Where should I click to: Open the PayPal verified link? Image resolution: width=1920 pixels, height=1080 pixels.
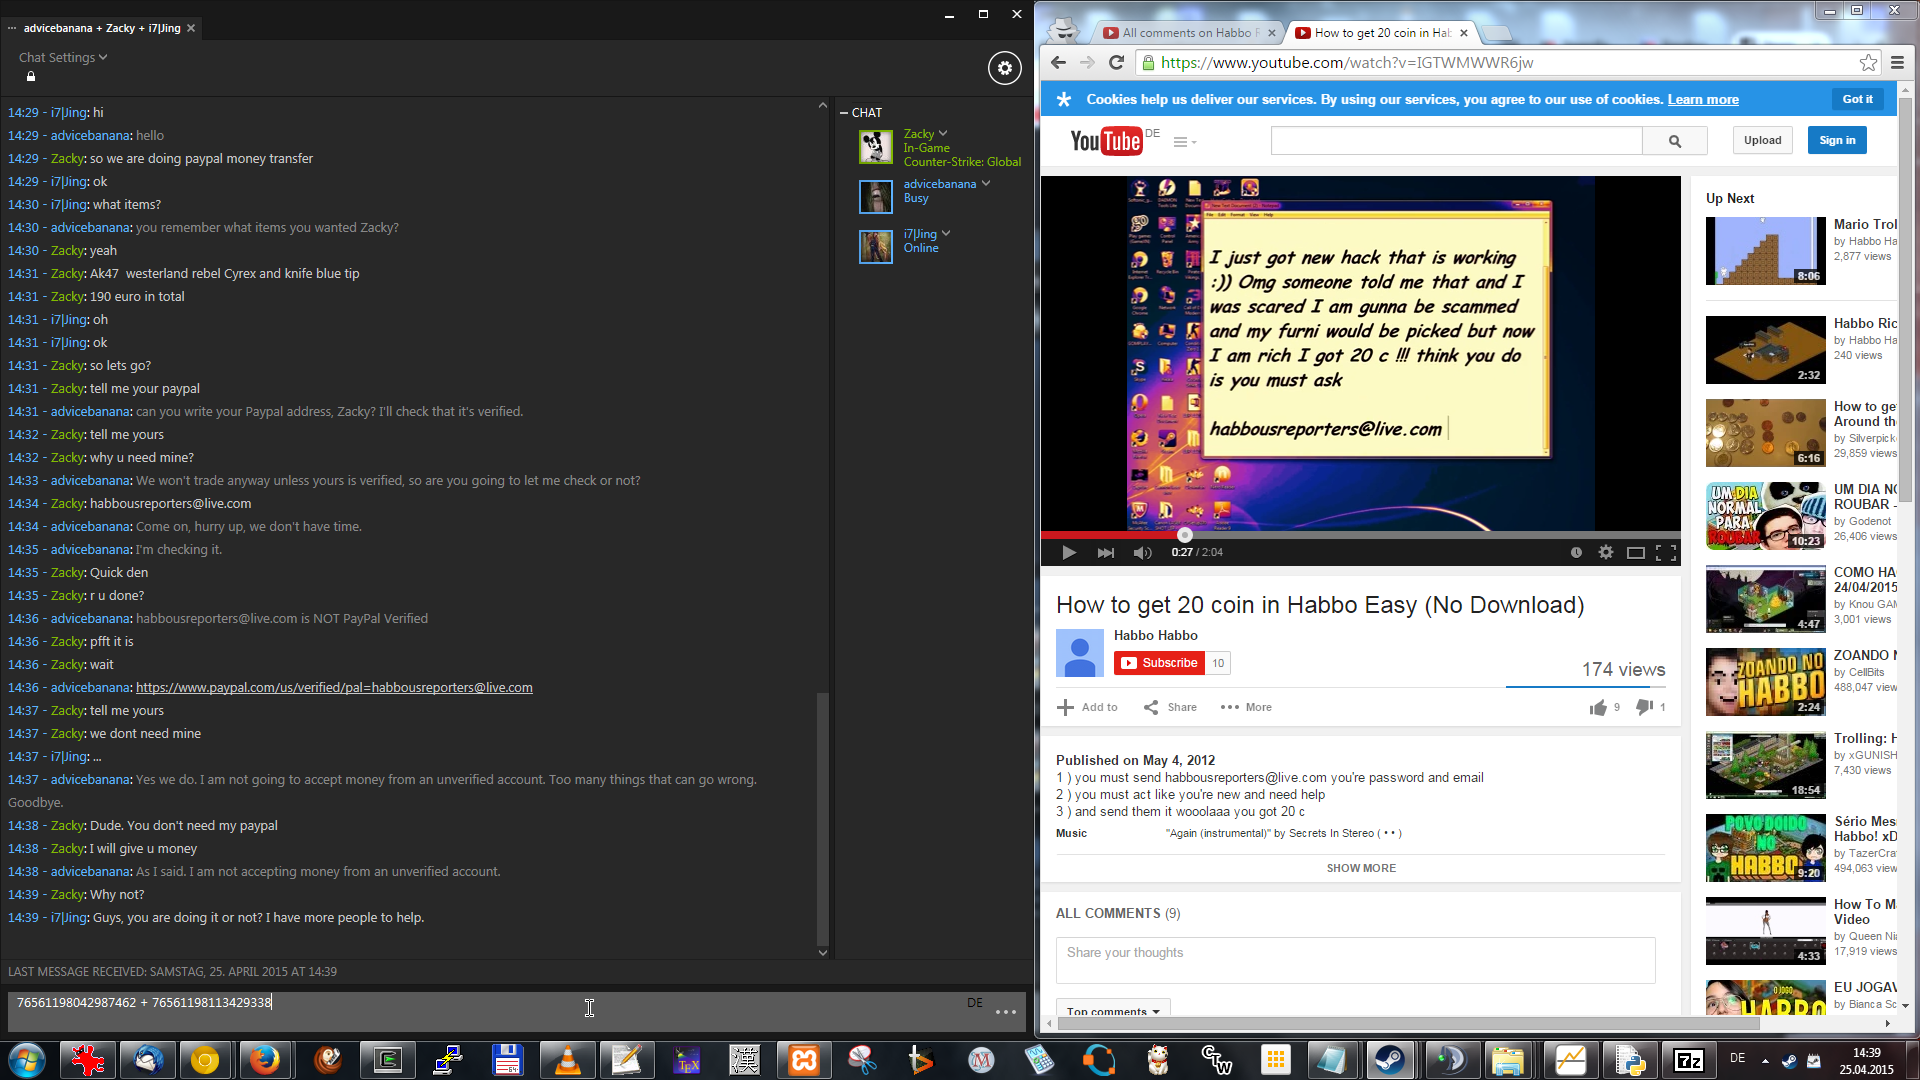(x=334, y=688)
